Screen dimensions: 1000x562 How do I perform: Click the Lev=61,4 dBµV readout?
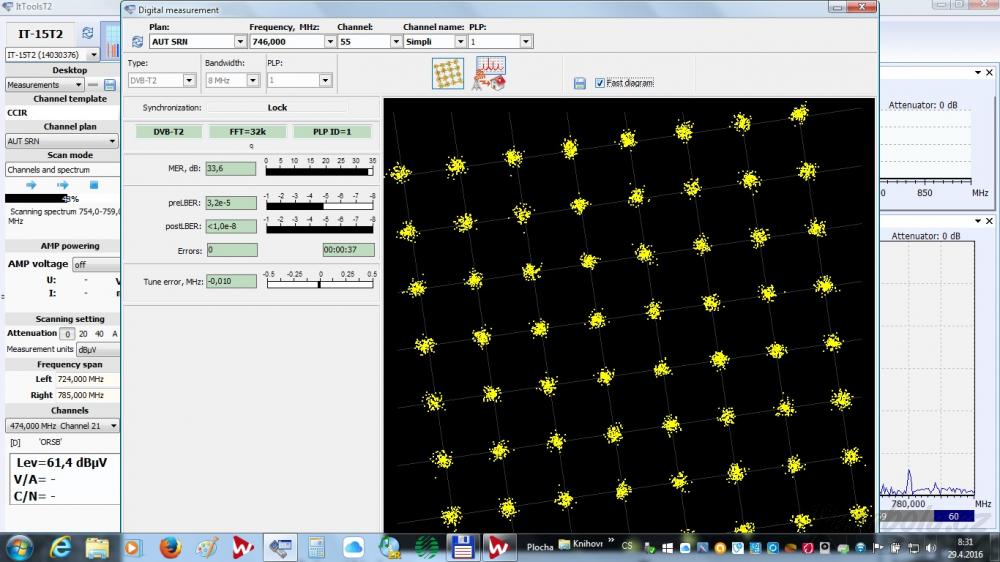click(61, 463)
